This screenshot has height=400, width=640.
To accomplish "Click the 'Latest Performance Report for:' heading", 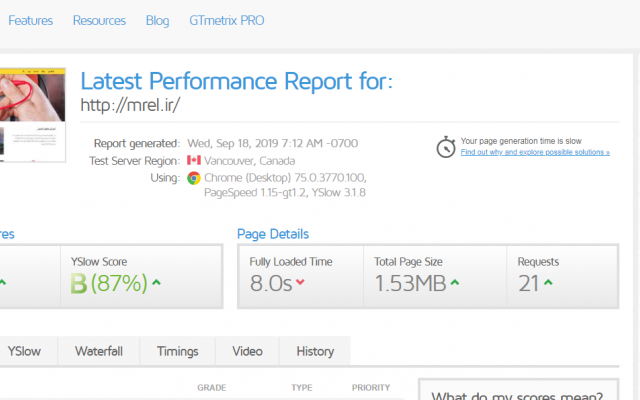I will [236, 81].
